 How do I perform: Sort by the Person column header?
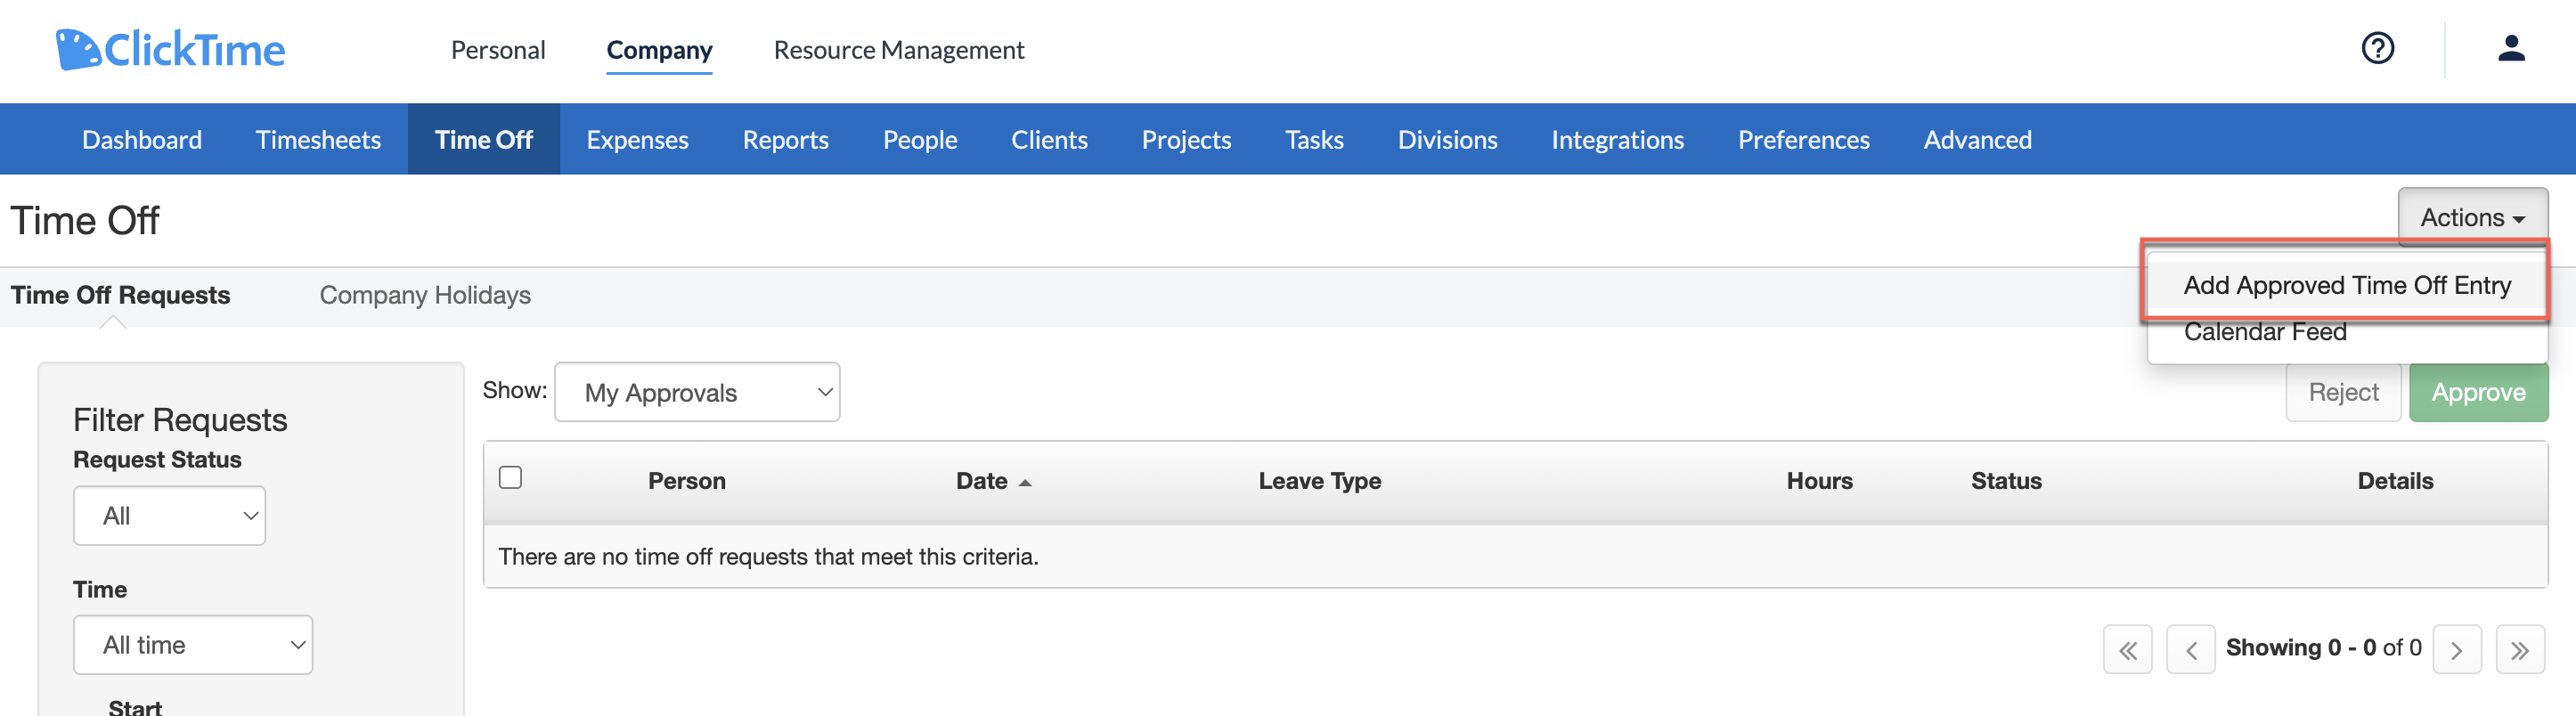(686, 481)
